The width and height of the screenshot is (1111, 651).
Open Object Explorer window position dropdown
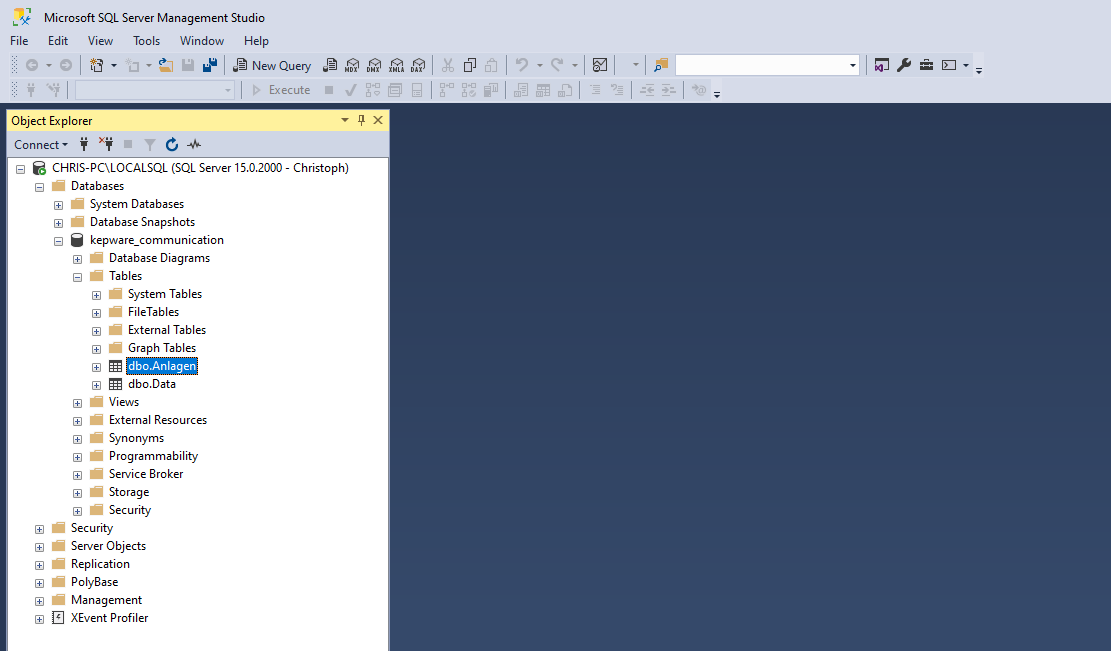pos(345,120)
